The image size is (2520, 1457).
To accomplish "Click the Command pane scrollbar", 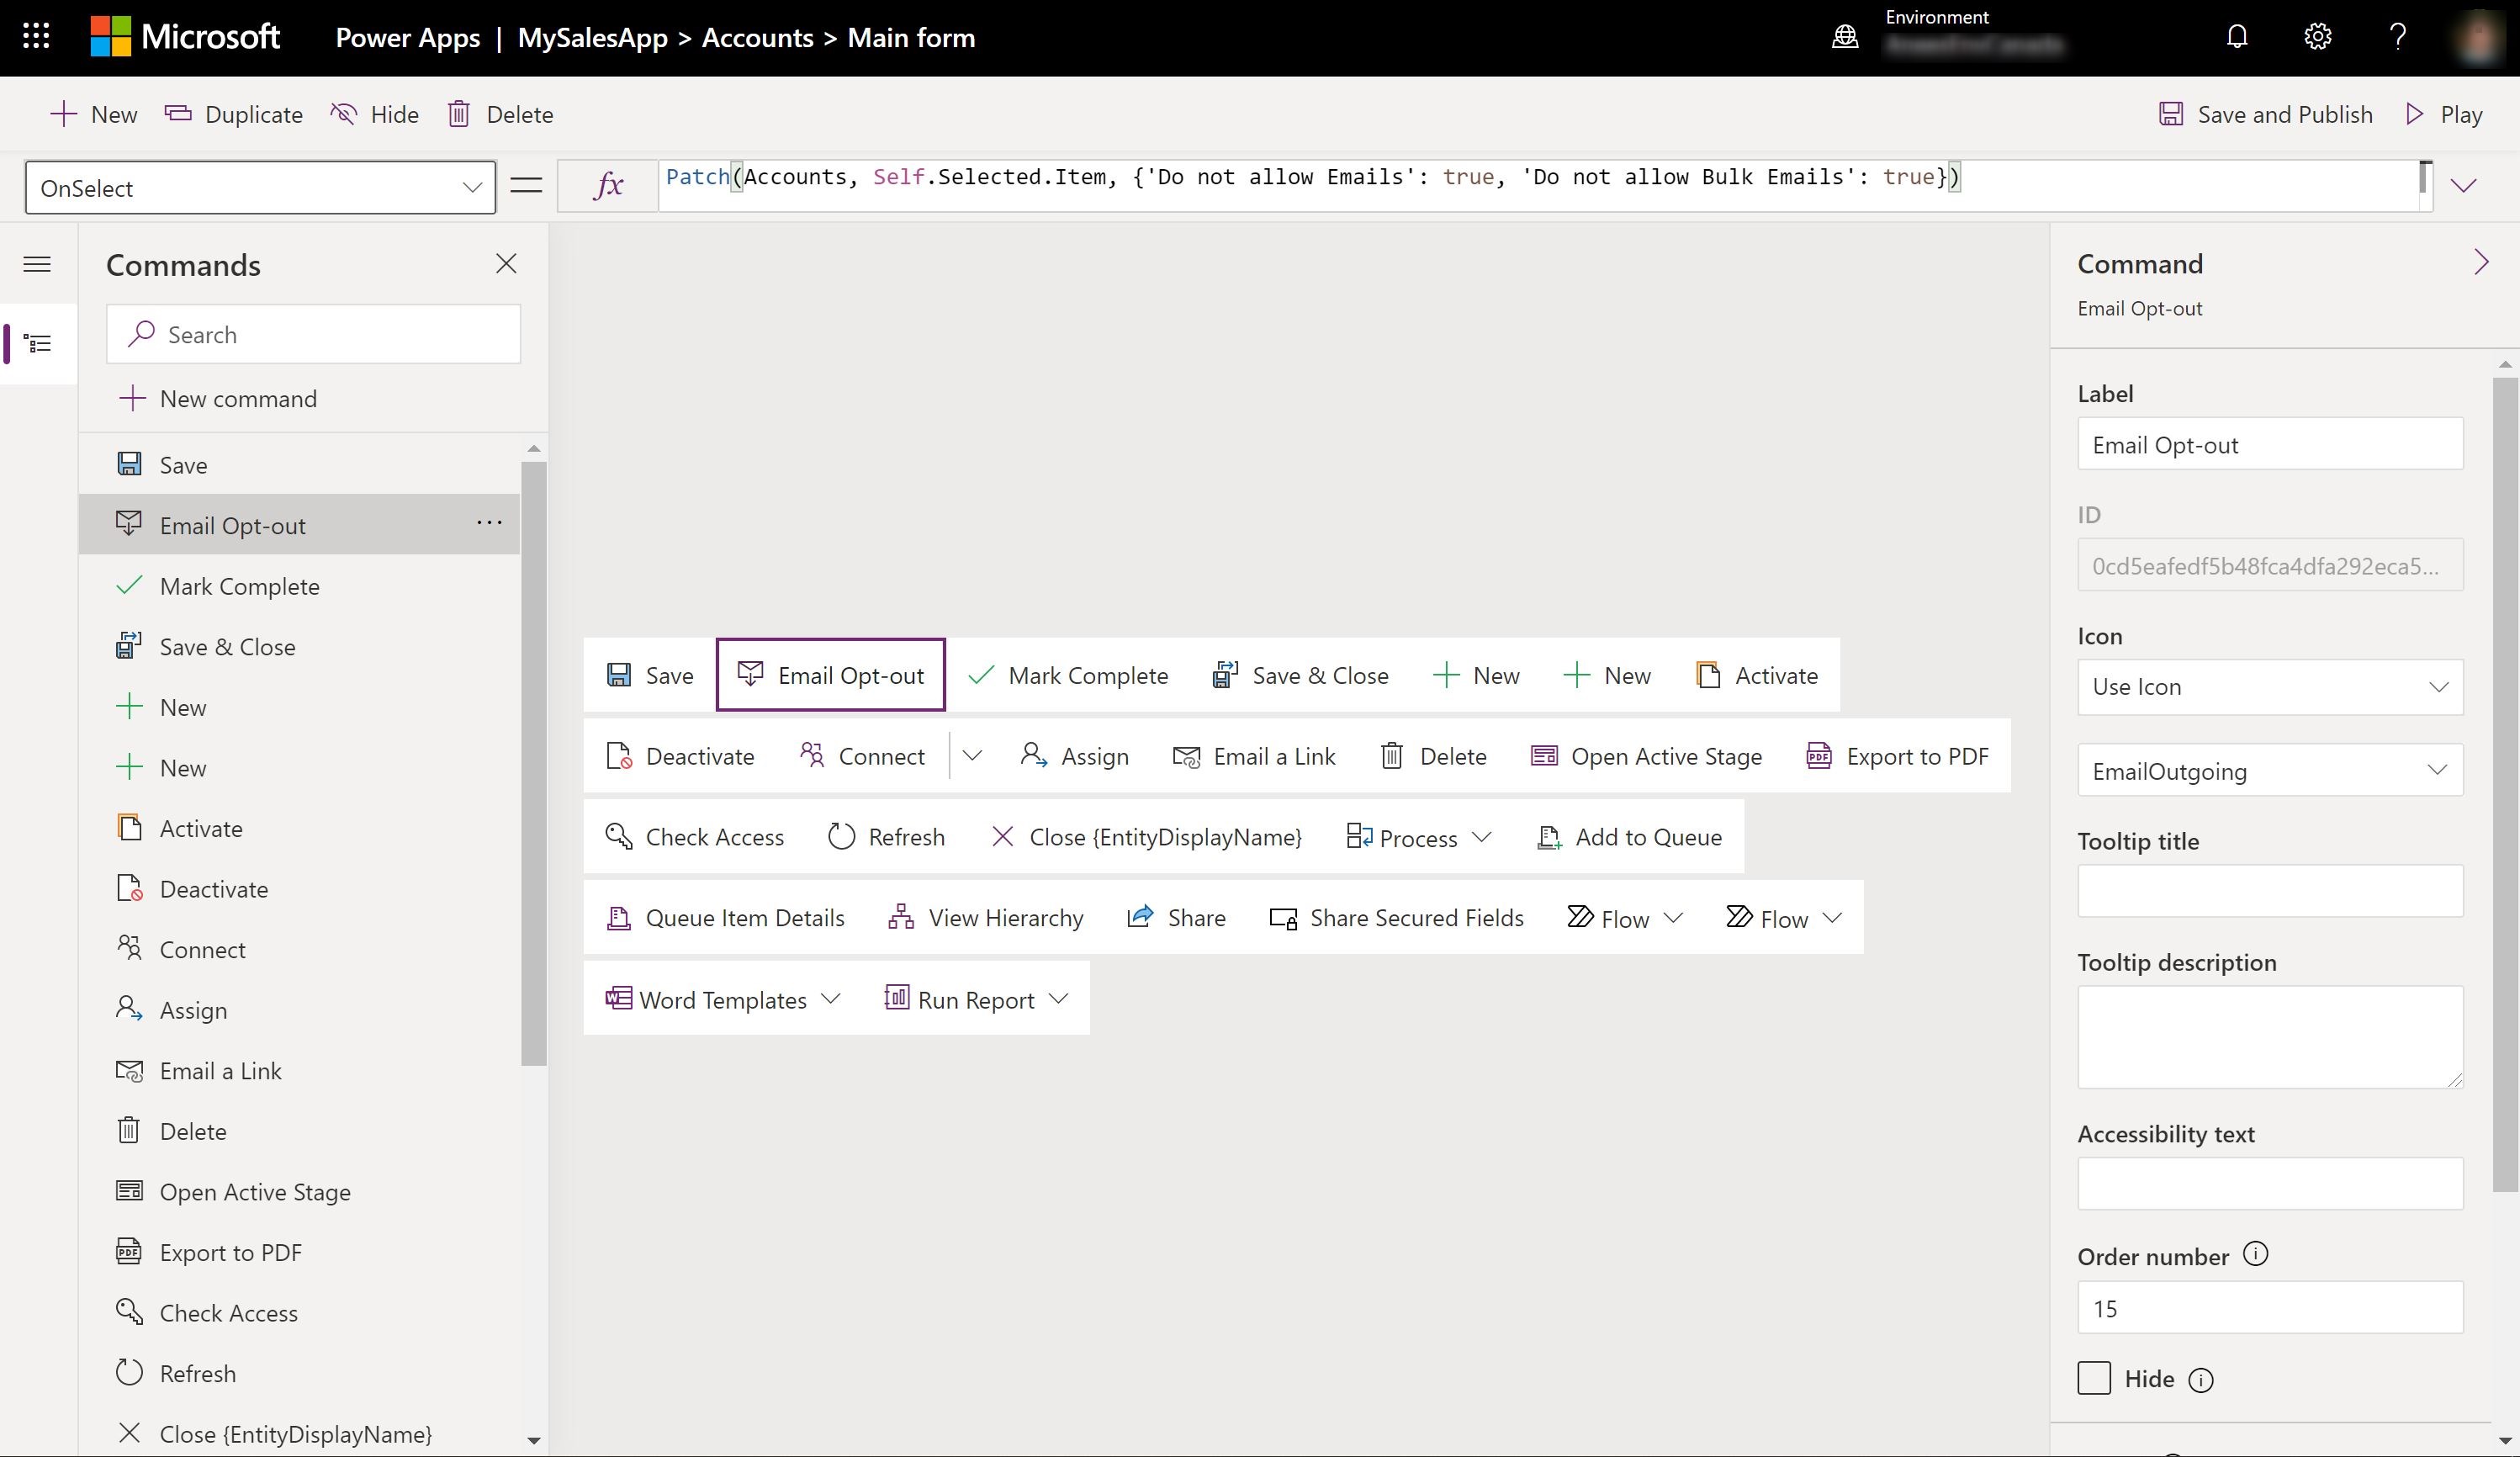I will (2504, 784).
